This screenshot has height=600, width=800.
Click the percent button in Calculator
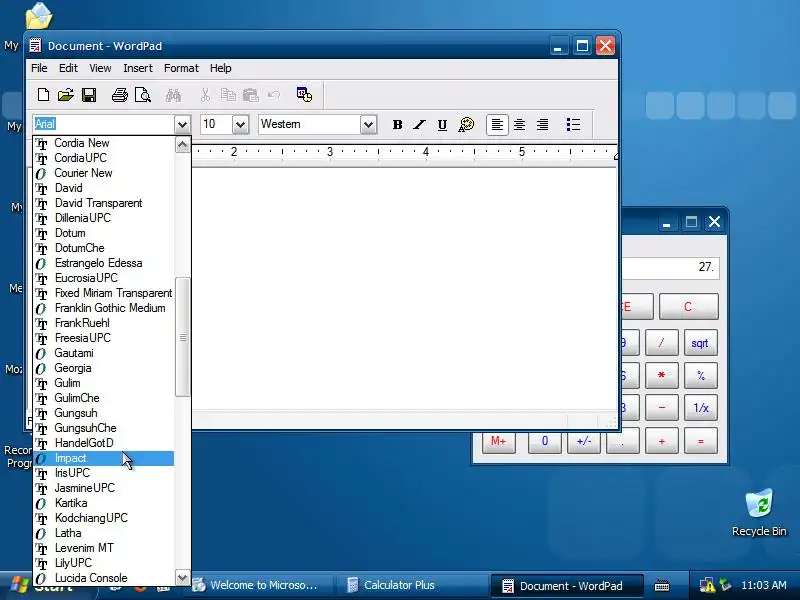[700, 376]
